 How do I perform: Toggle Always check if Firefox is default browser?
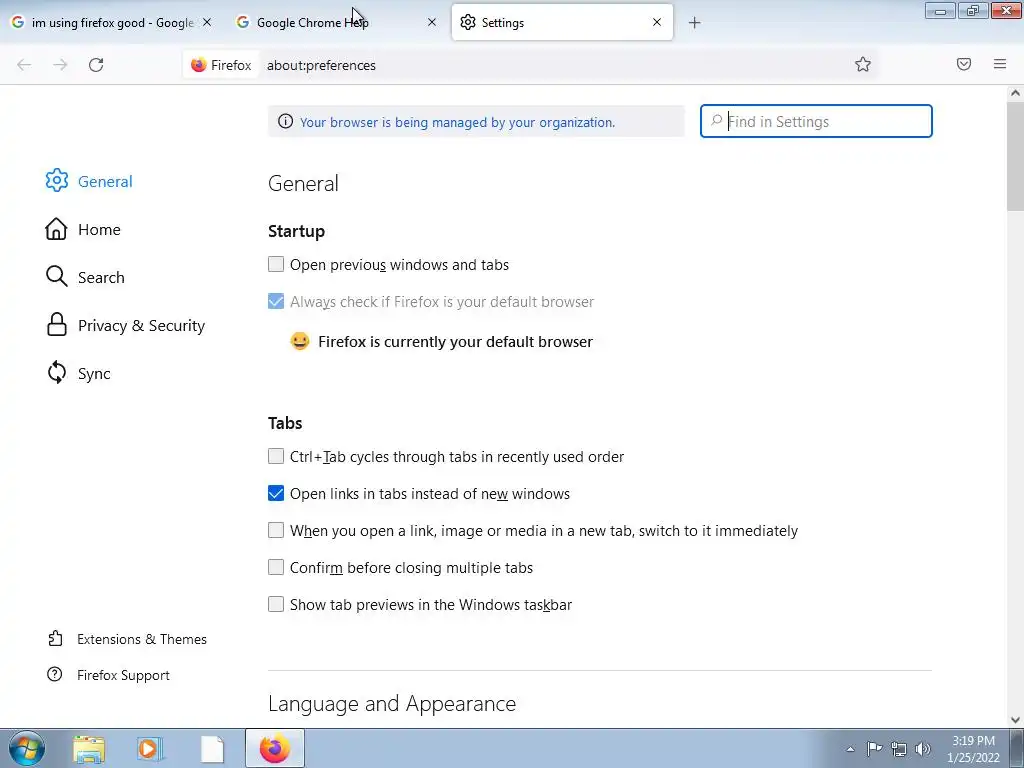pos(276,301)
